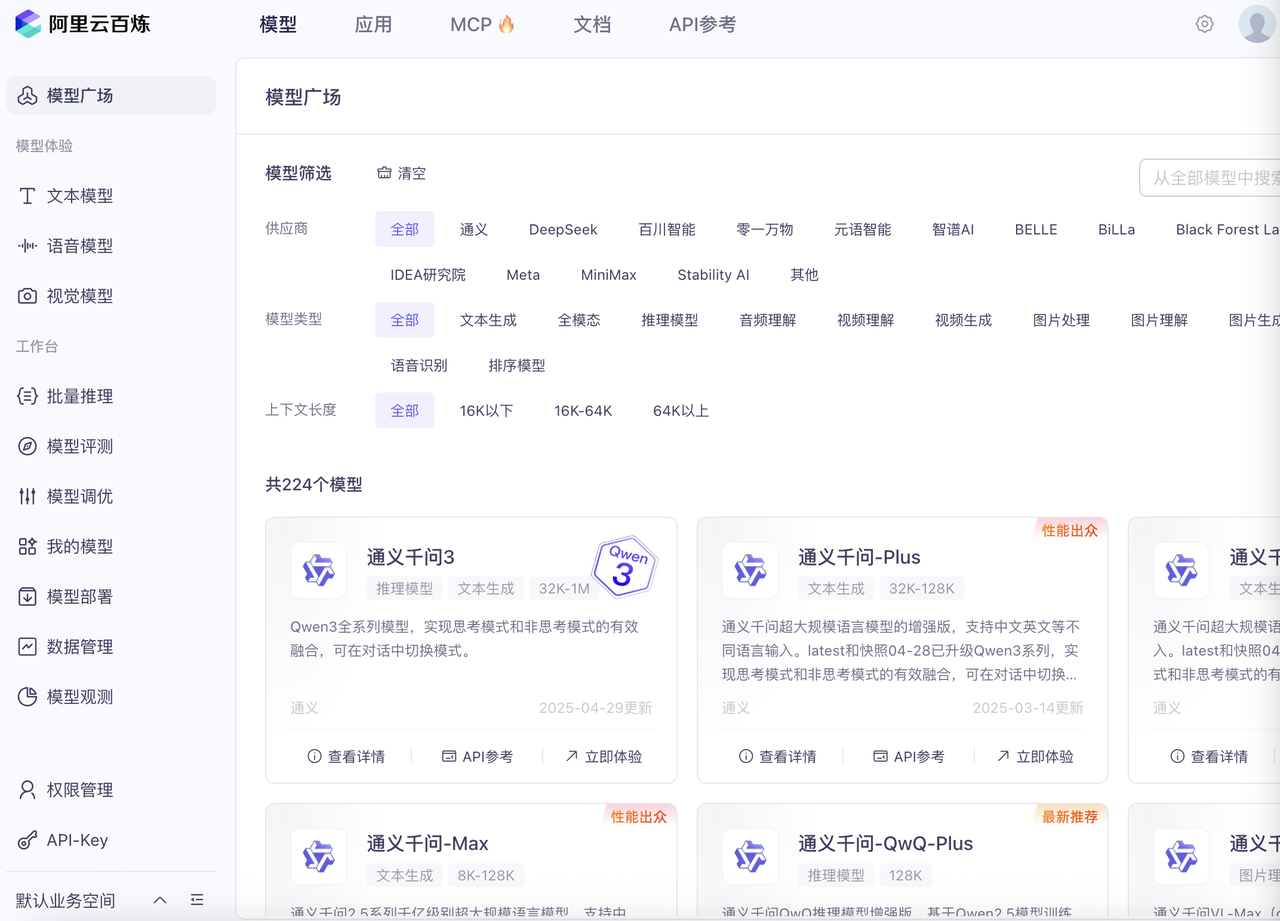This screenshot has width=1280, height=921.
Task: View details 查看详情 for 通义千问-Plus
Action: (777, 757)
